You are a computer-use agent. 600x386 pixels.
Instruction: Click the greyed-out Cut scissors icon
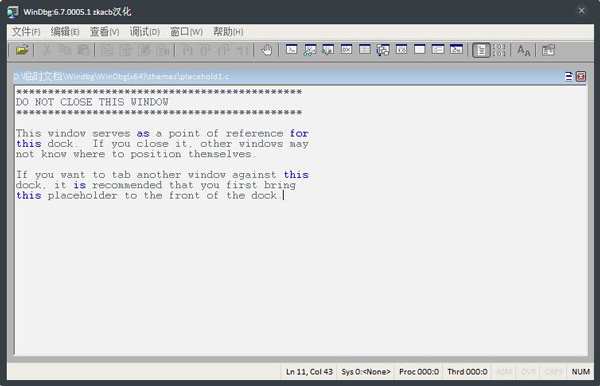pos(47,50)
